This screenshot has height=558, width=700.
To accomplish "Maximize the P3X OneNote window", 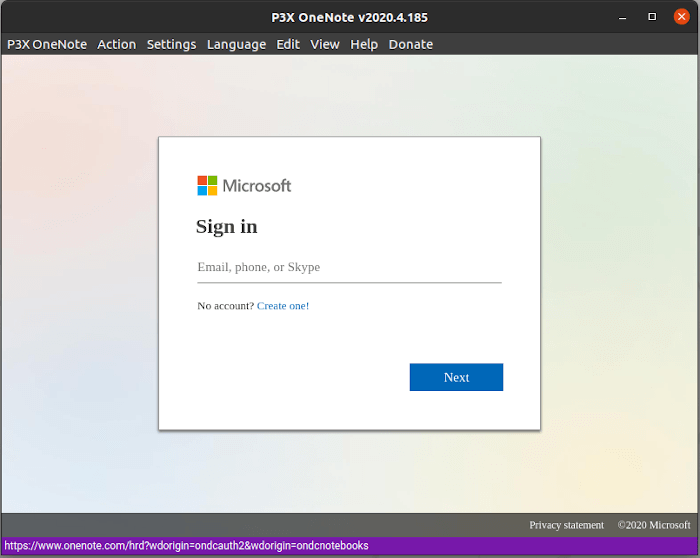I will pyautogui.click(x=652, y=17).
